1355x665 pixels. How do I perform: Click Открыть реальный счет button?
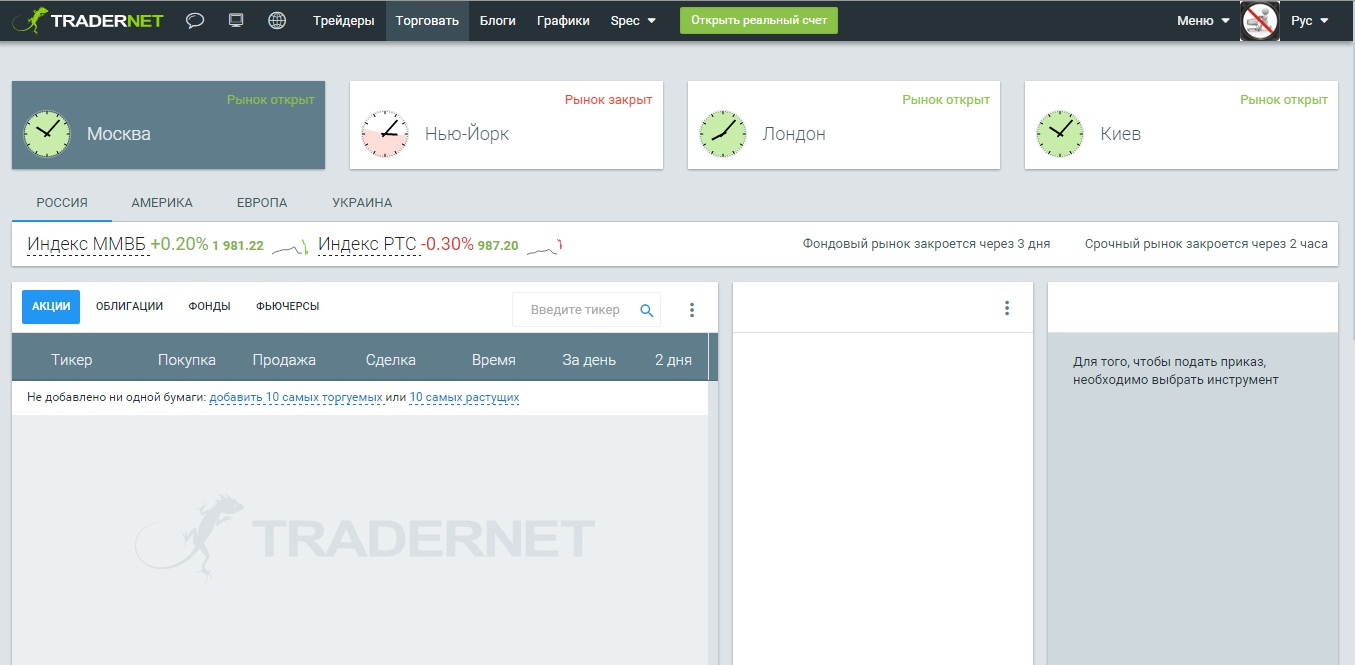(x=759, y=20)
